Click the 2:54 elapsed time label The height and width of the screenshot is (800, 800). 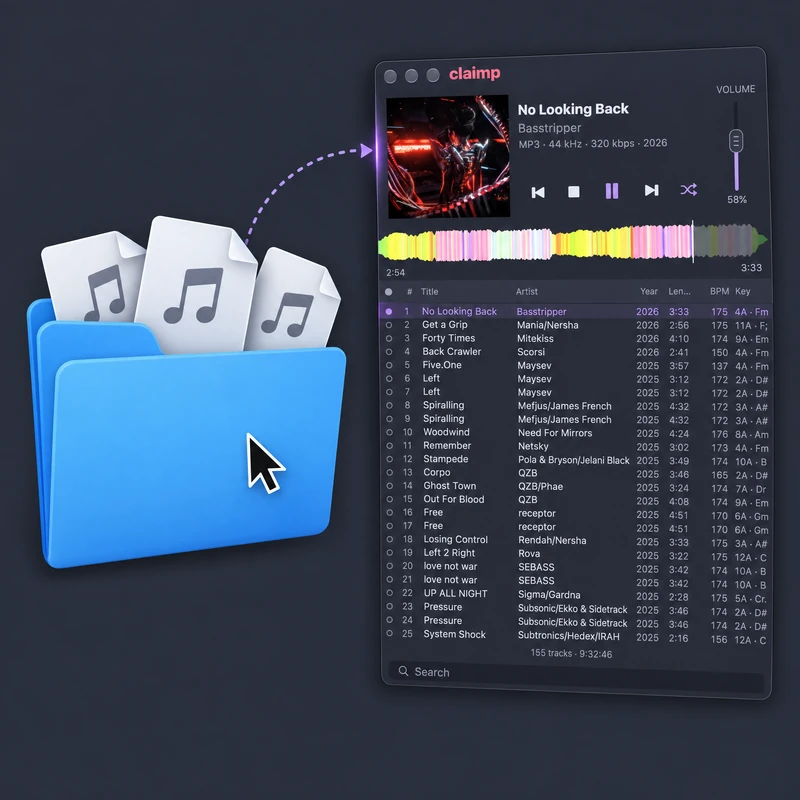click(x=395, y=272)
